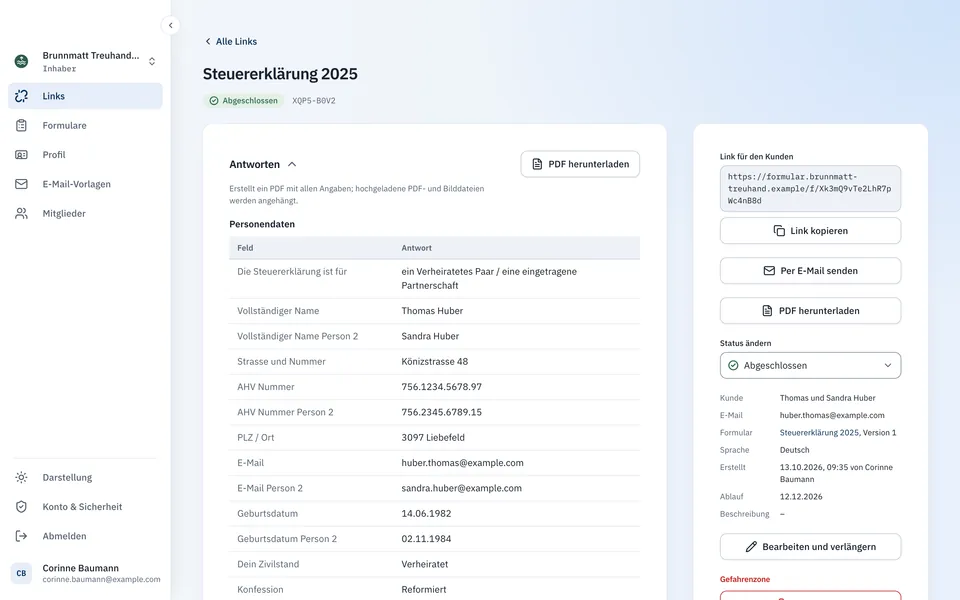Click the back chevron before Alle Links
Viewport: 960px width, 600px height.
click(208, 42)
